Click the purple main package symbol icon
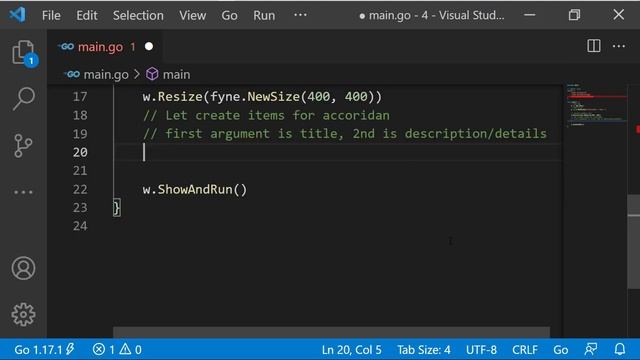The width and height of the screenshot is (640, 360). [152, 74]
